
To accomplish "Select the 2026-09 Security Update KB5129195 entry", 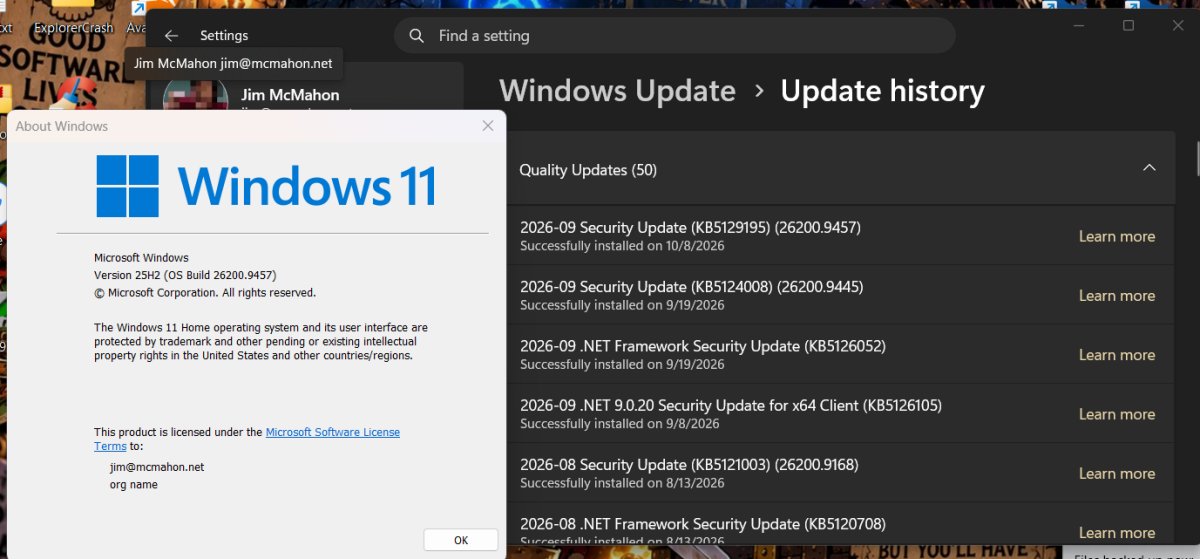I will tap(840, 236).
